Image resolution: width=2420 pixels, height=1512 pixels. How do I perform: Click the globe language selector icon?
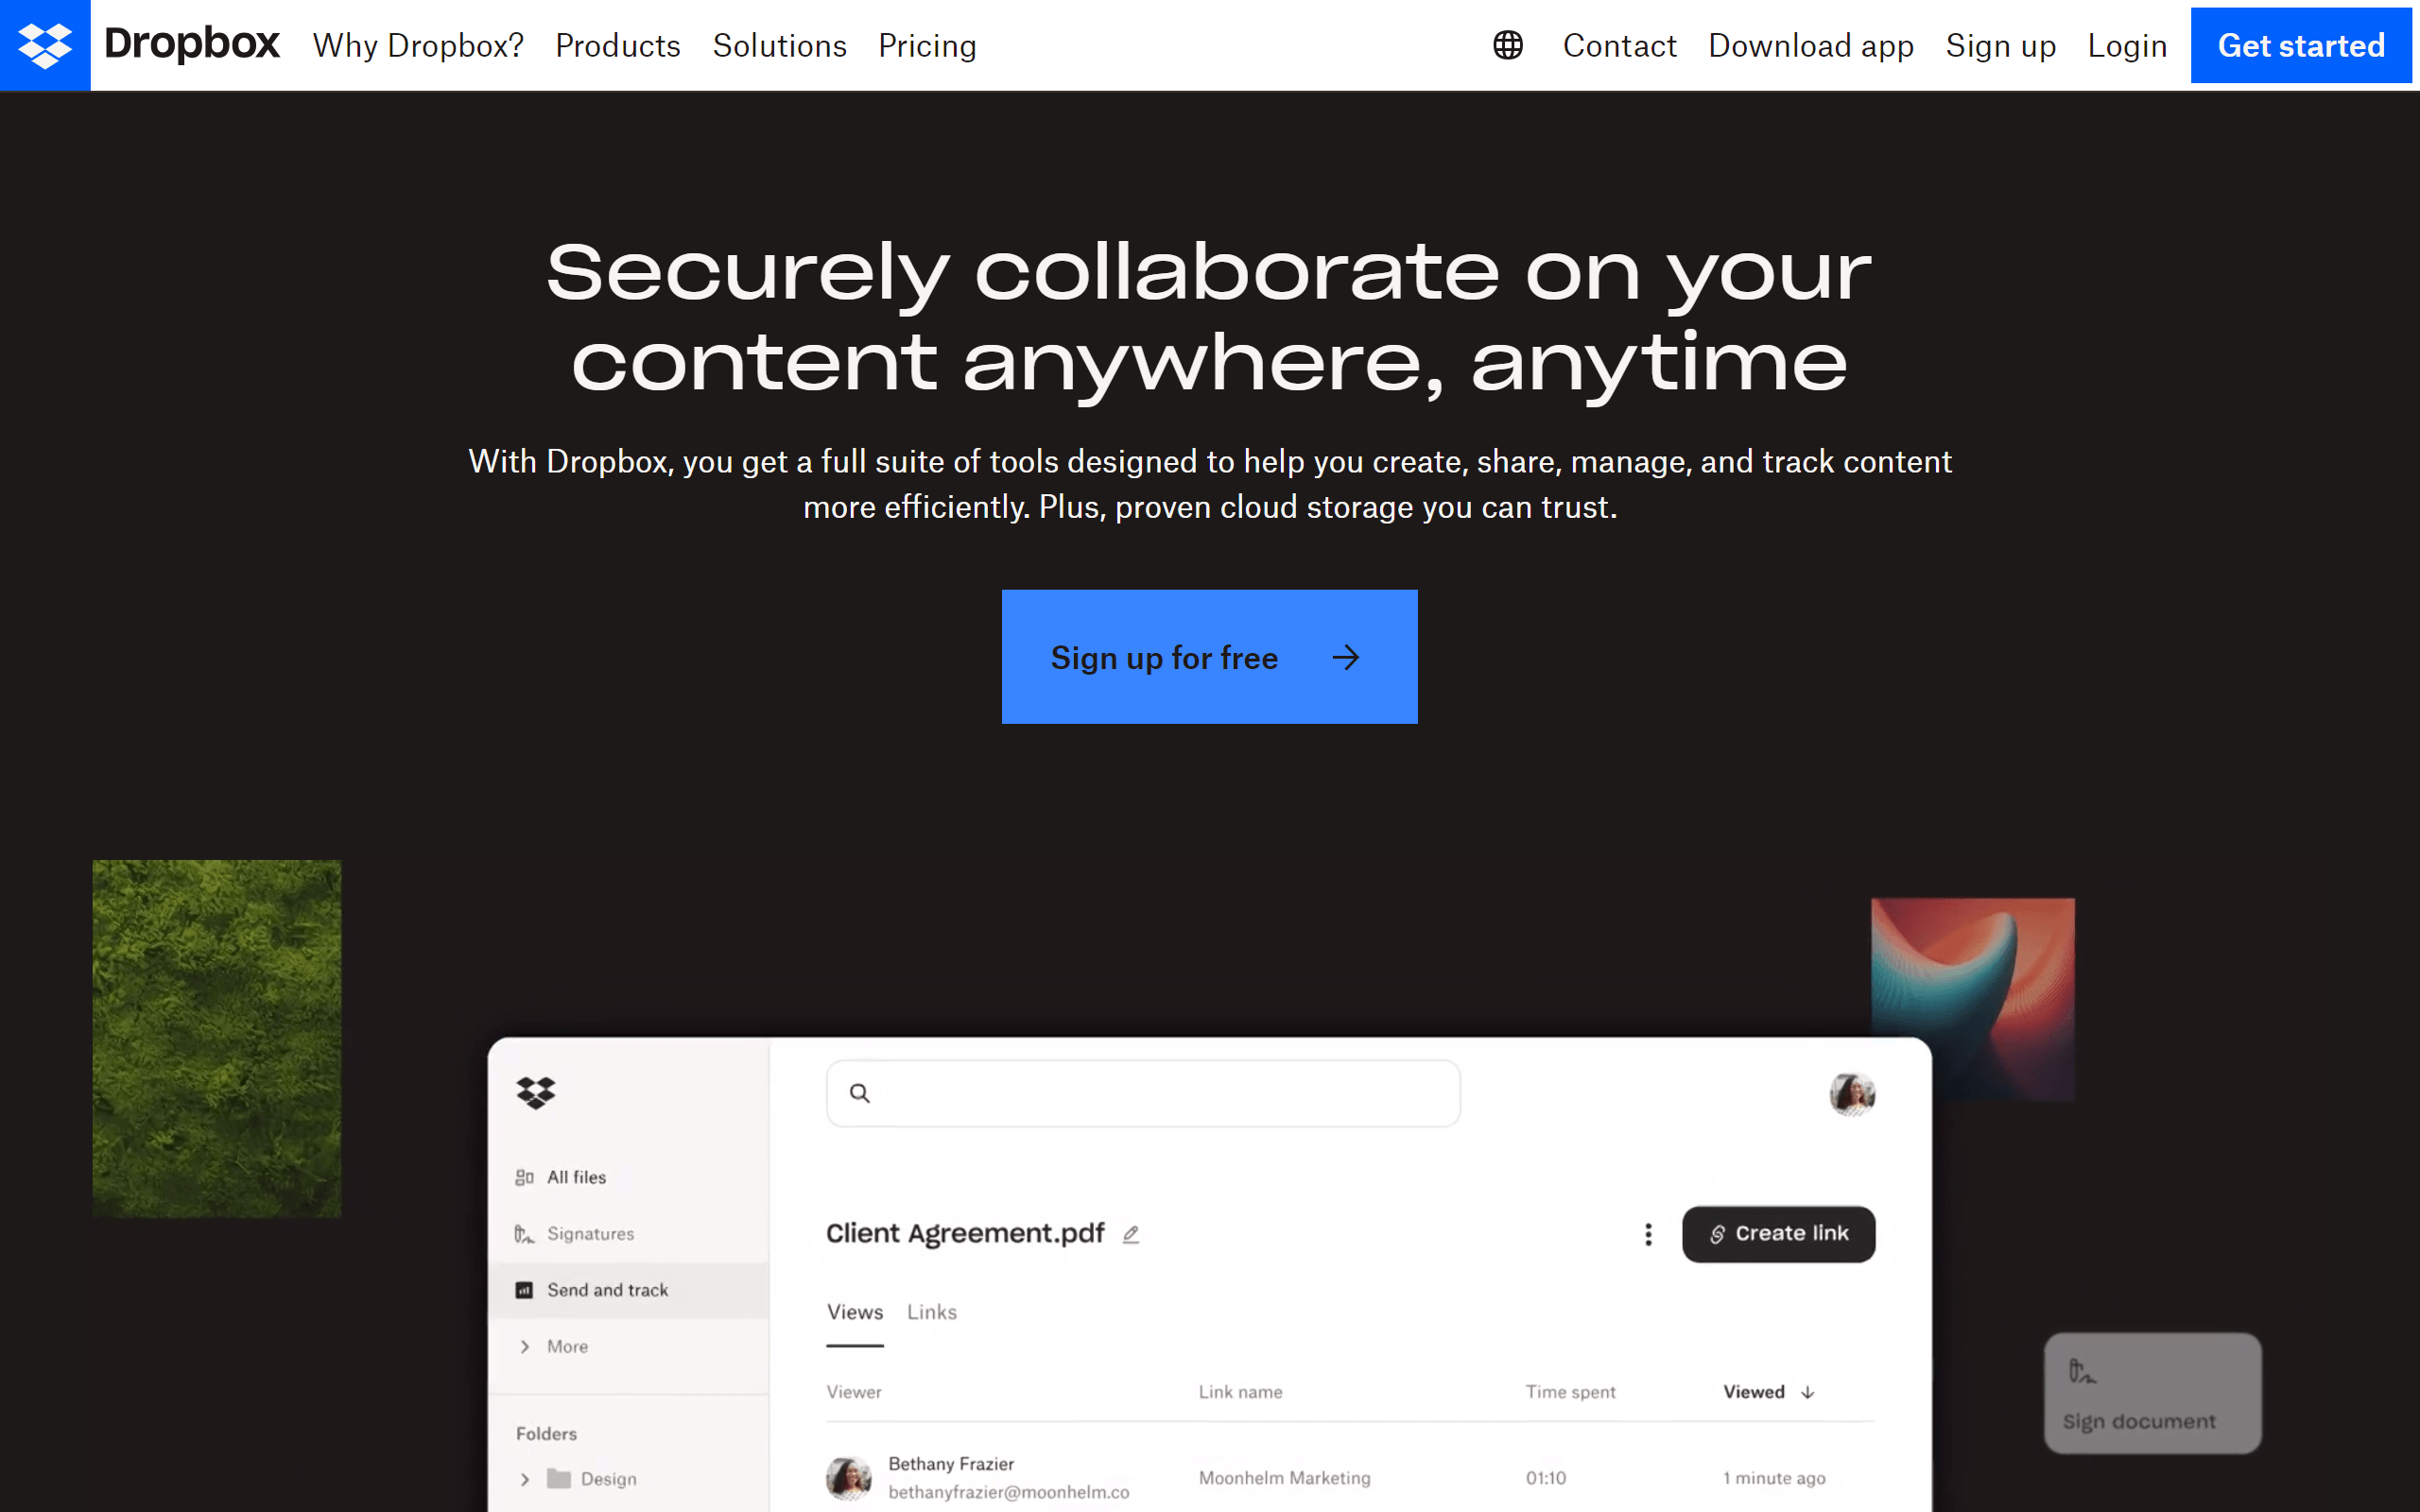click(x=1507, y=45)
